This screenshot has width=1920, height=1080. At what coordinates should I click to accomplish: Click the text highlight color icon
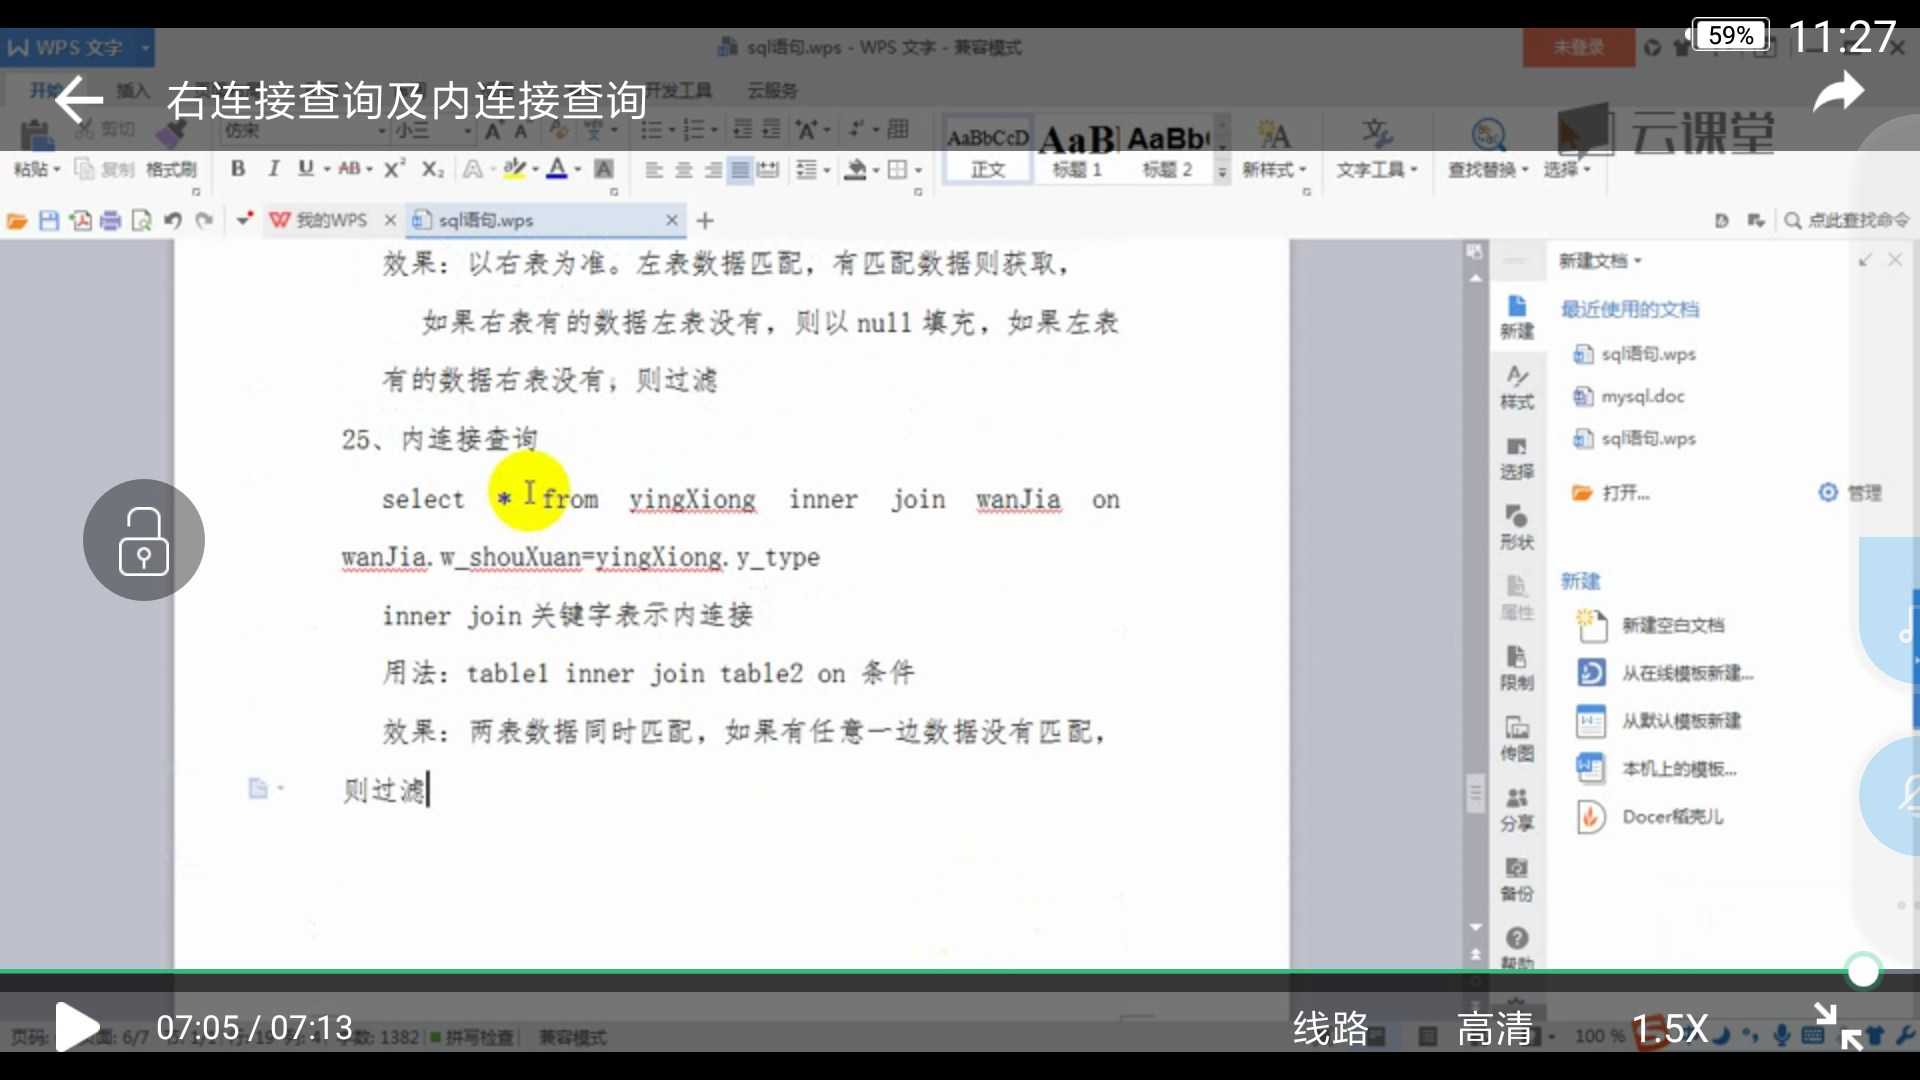coord(514,168)
